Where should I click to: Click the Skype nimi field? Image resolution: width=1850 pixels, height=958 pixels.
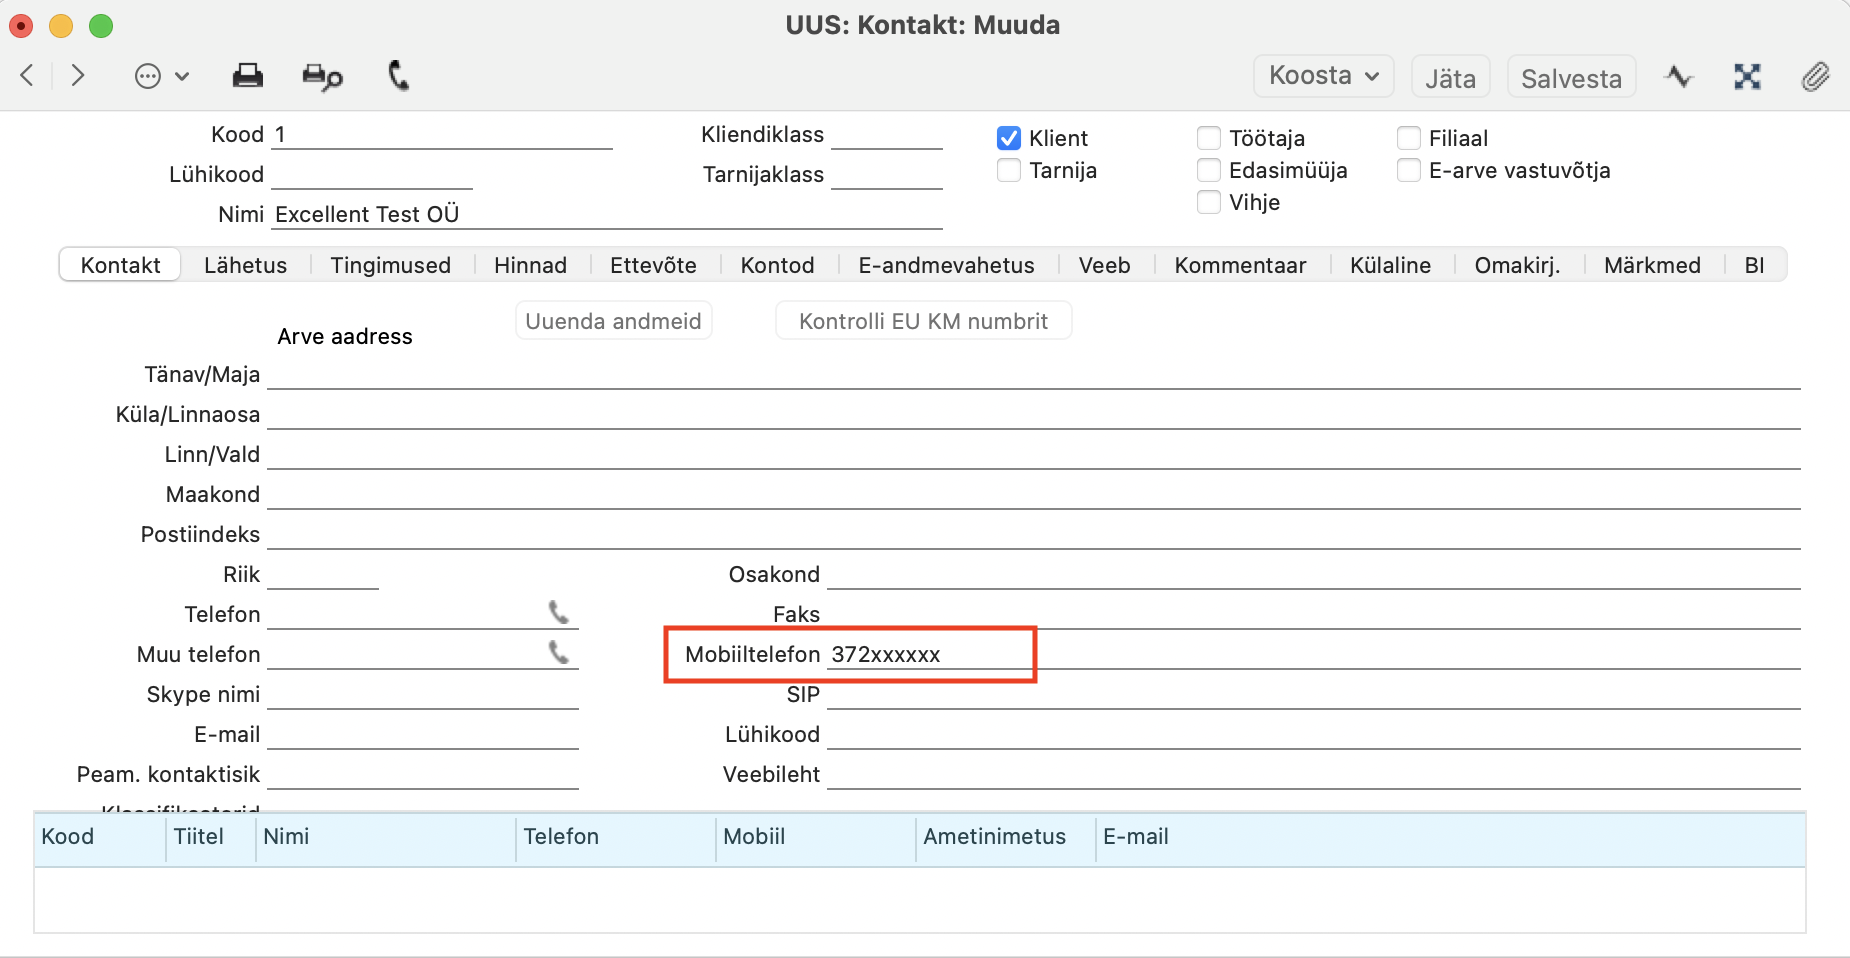coord(422,694)
